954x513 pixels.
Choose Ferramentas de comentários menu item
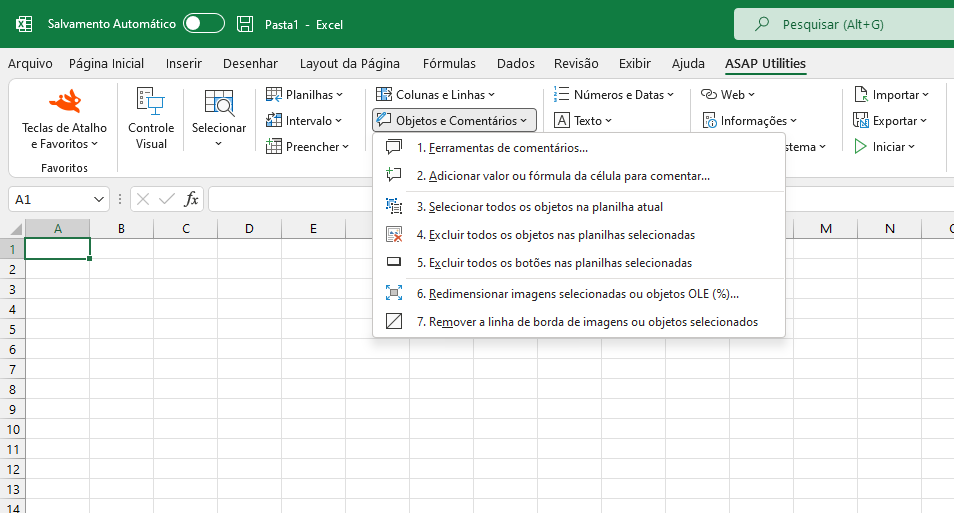point(579,148)
